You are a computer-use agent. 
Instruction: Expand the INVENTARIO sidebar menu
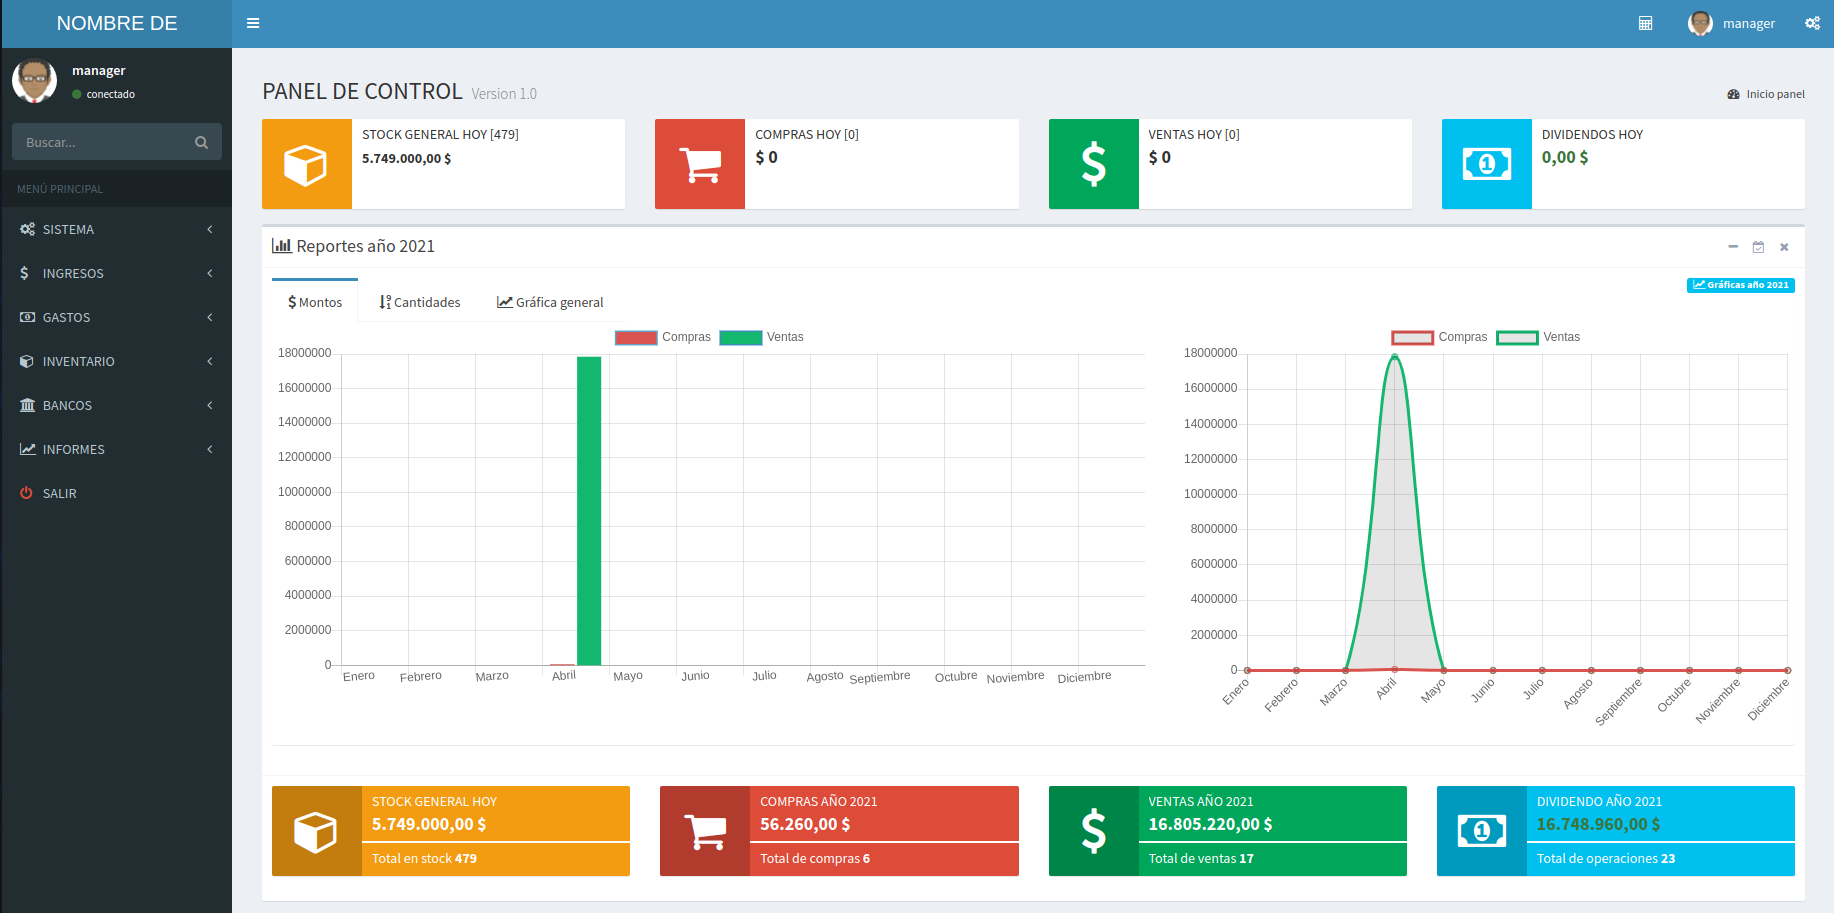pyautogui.click(x=116, y=361)
